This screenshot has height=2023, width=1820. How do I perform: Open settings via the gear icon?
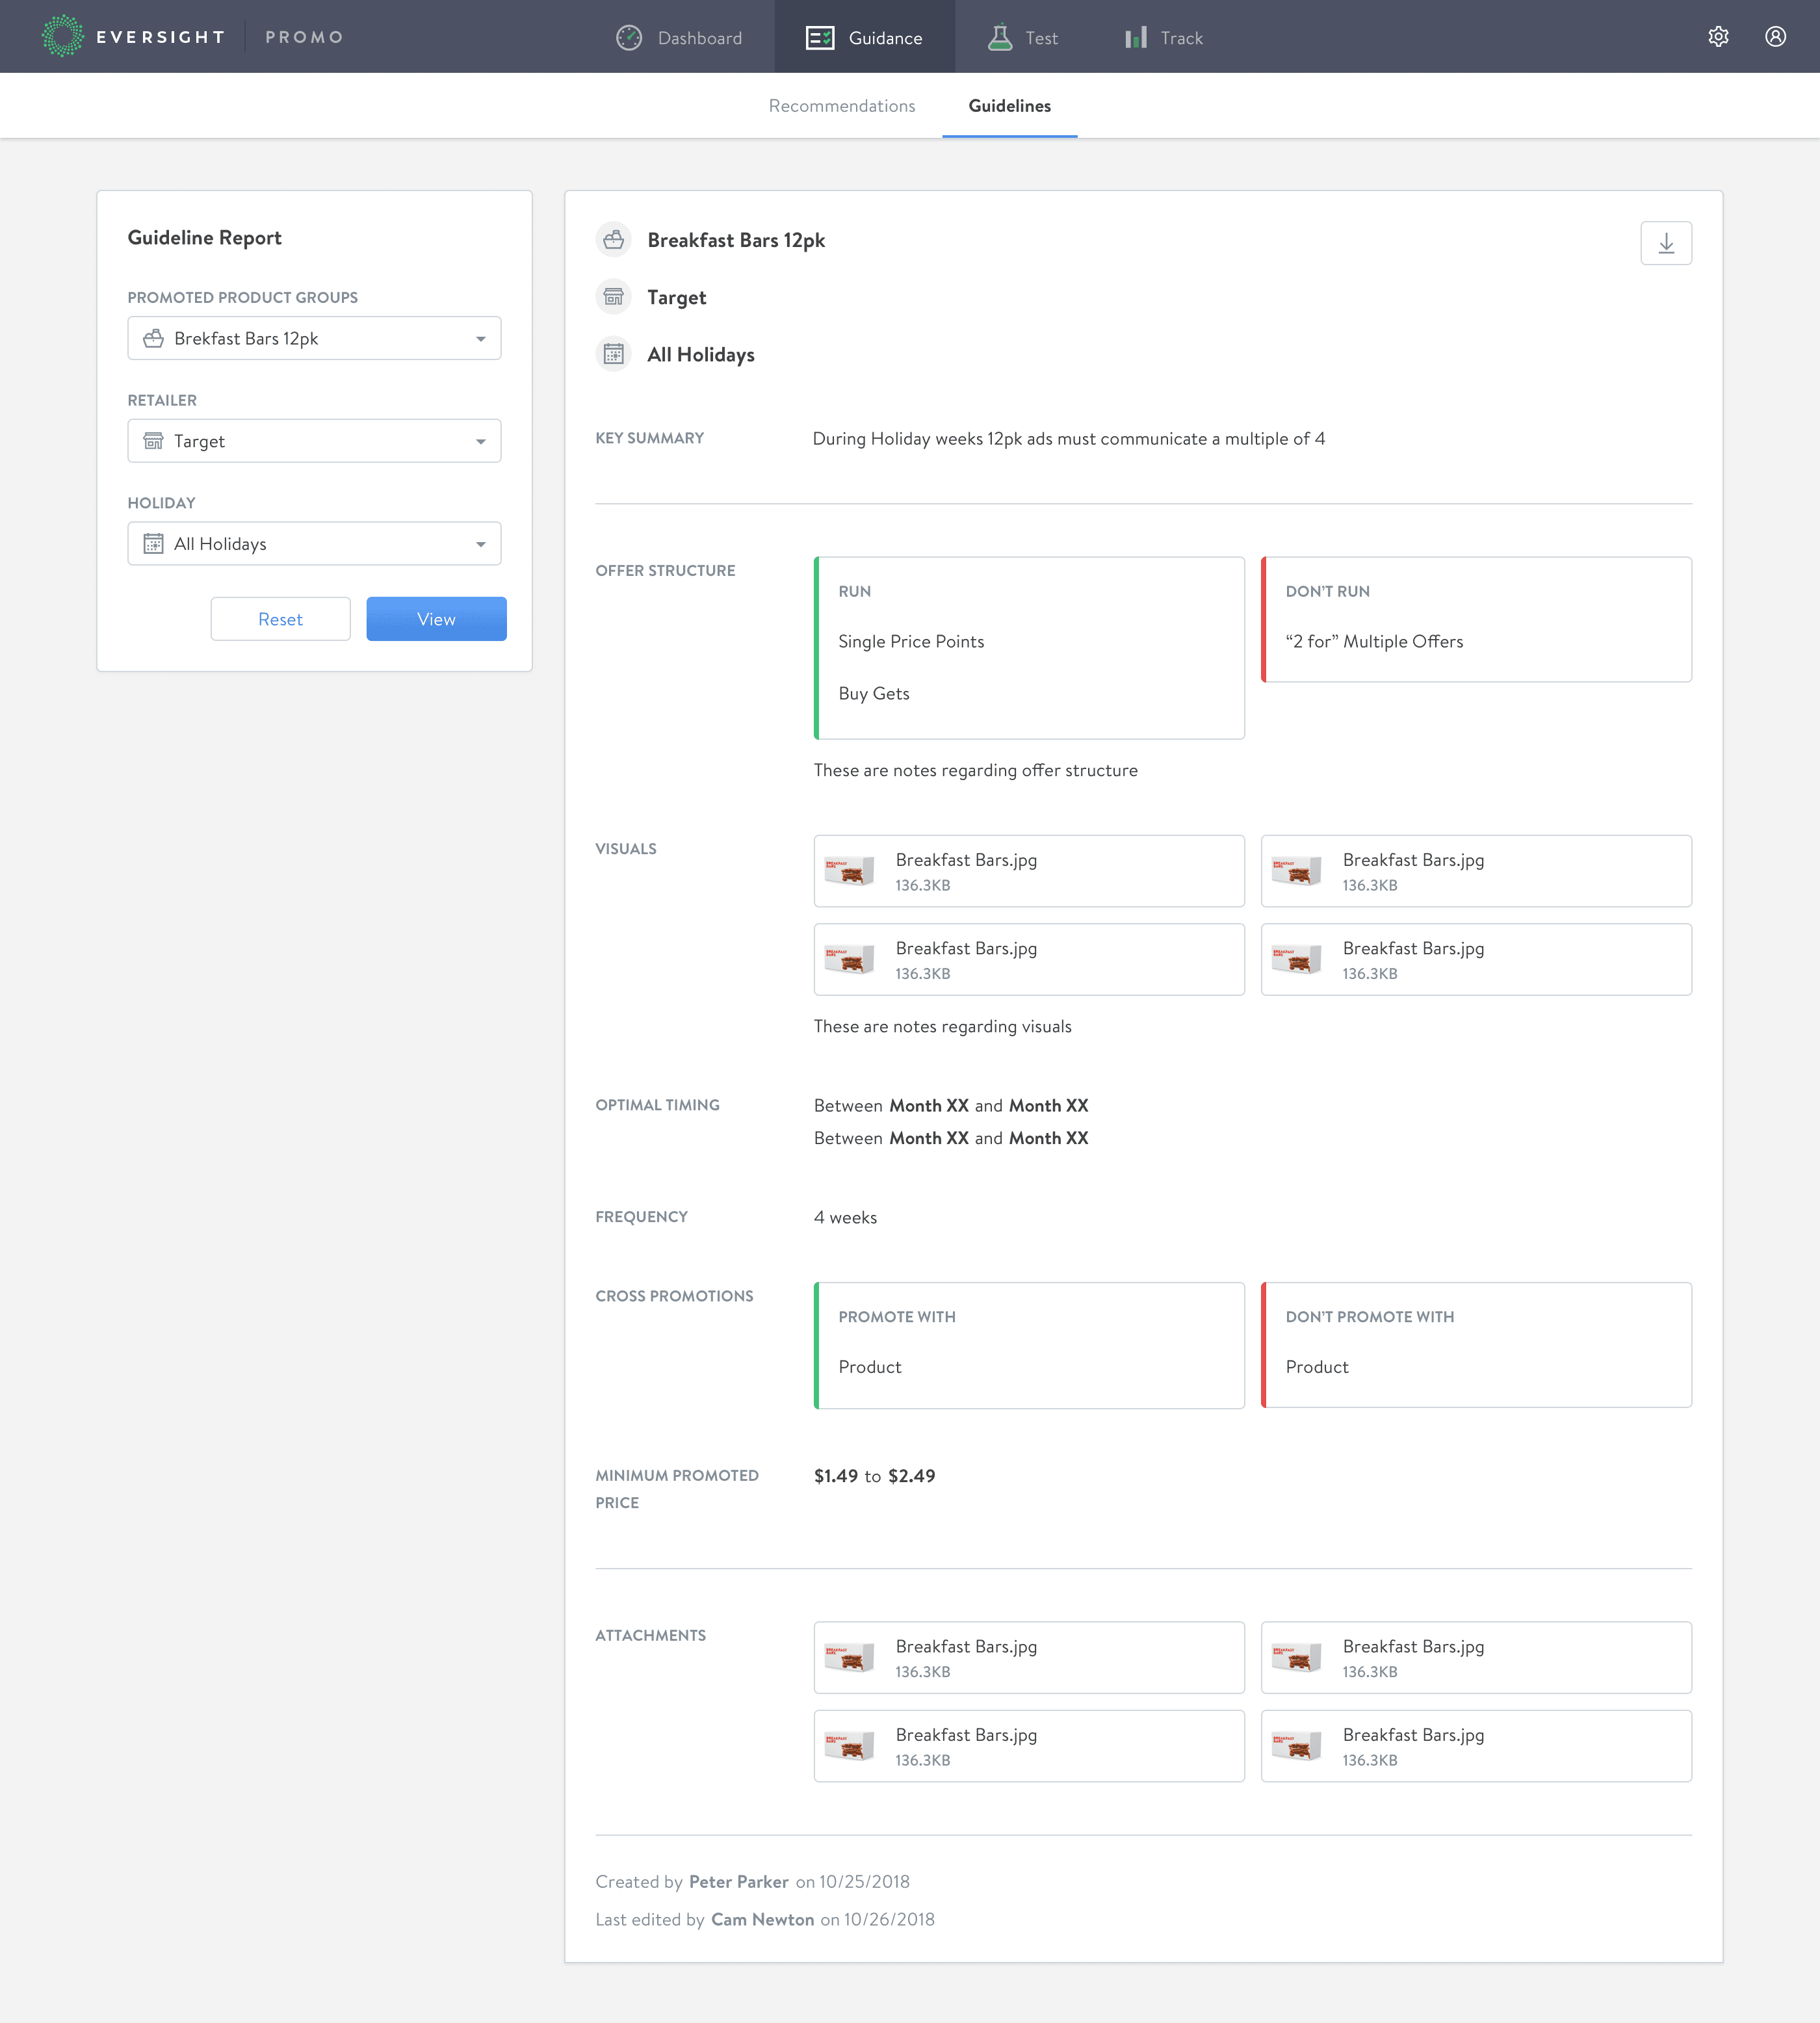coord(1718,37)
